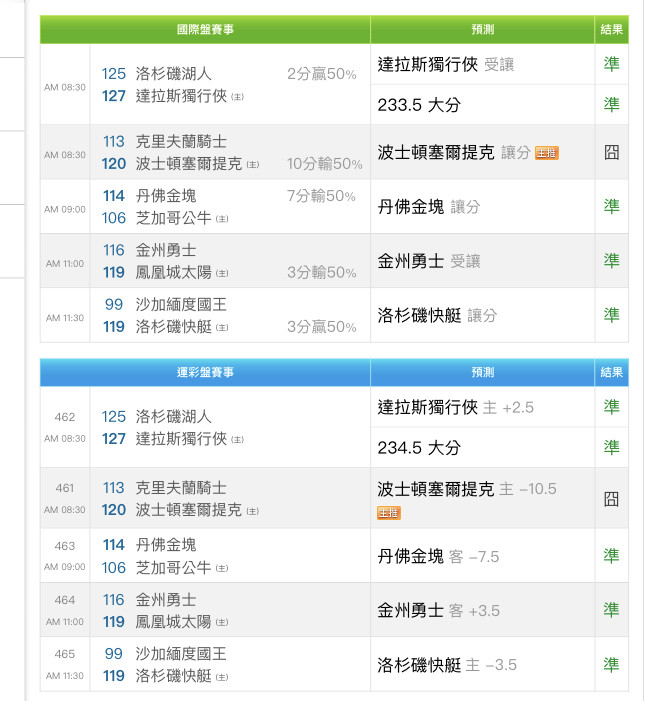Select the 234.5 大分 prediction

(x=419, y=448)
